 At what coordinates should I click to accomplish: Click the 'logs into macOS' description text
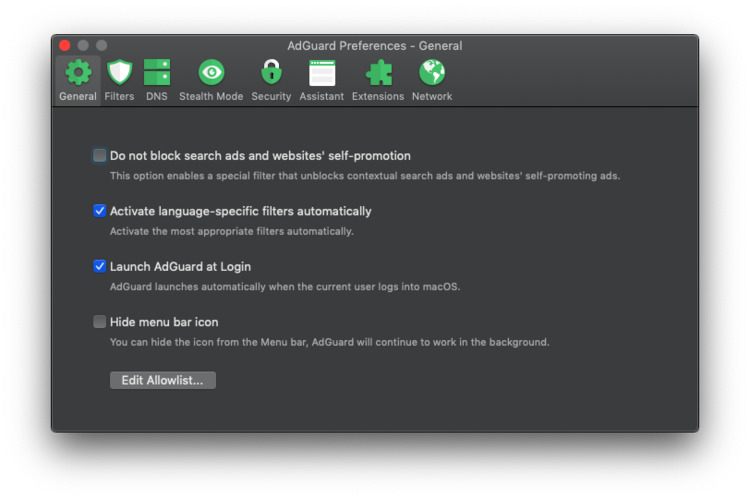tap(285, 287)
